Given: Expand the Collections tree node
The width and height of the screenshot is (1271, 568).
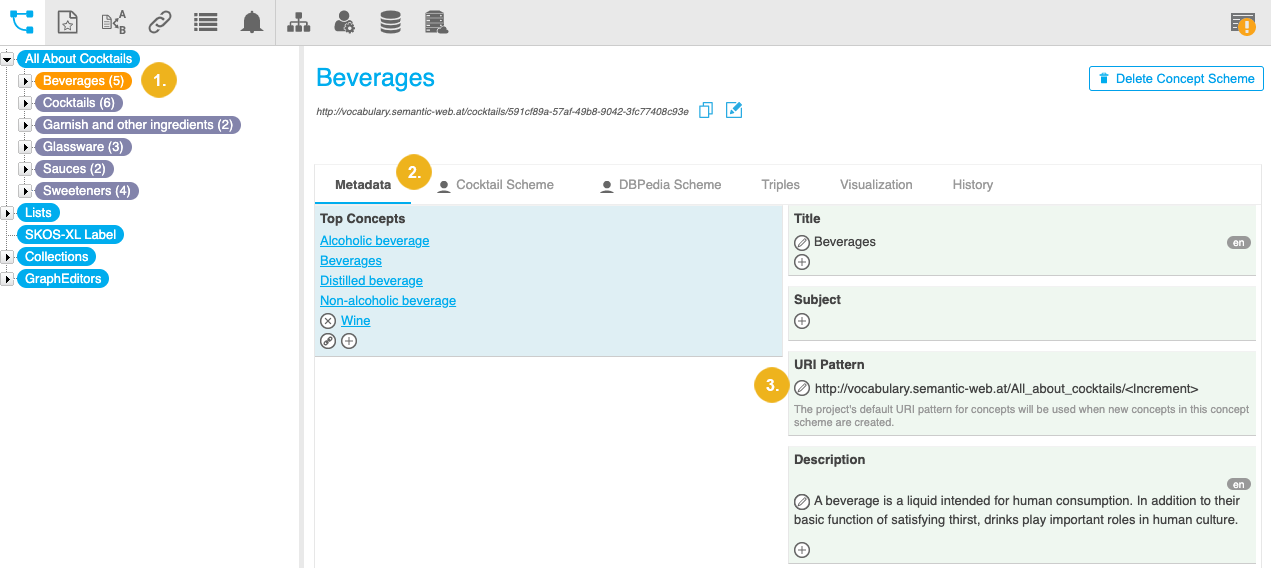Looking at the screenshot, I should click(x=8, y=257).
